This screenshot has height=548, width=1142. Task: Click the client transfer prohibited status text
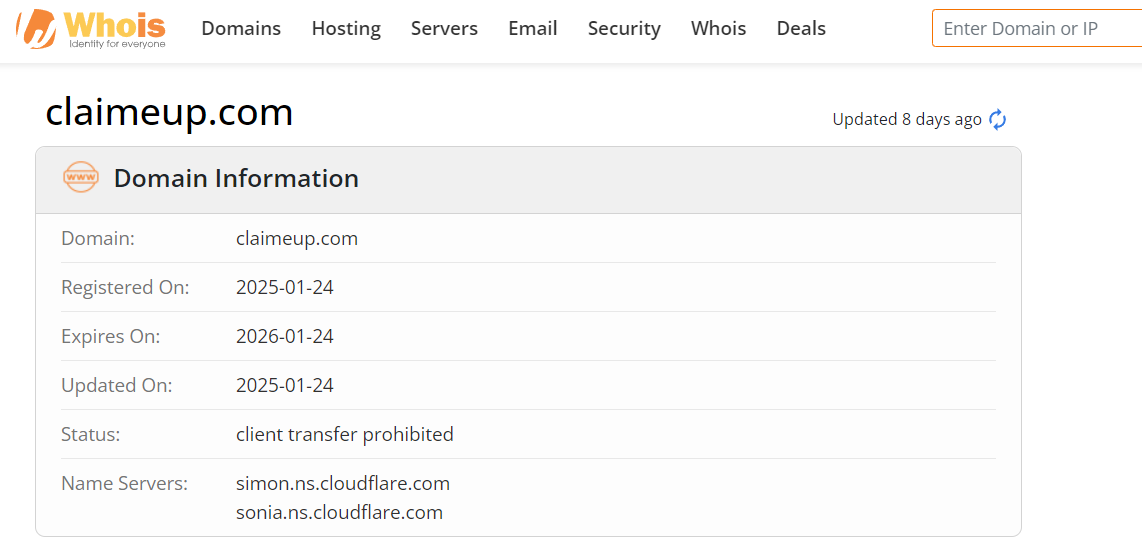click(x=345, y=435)
